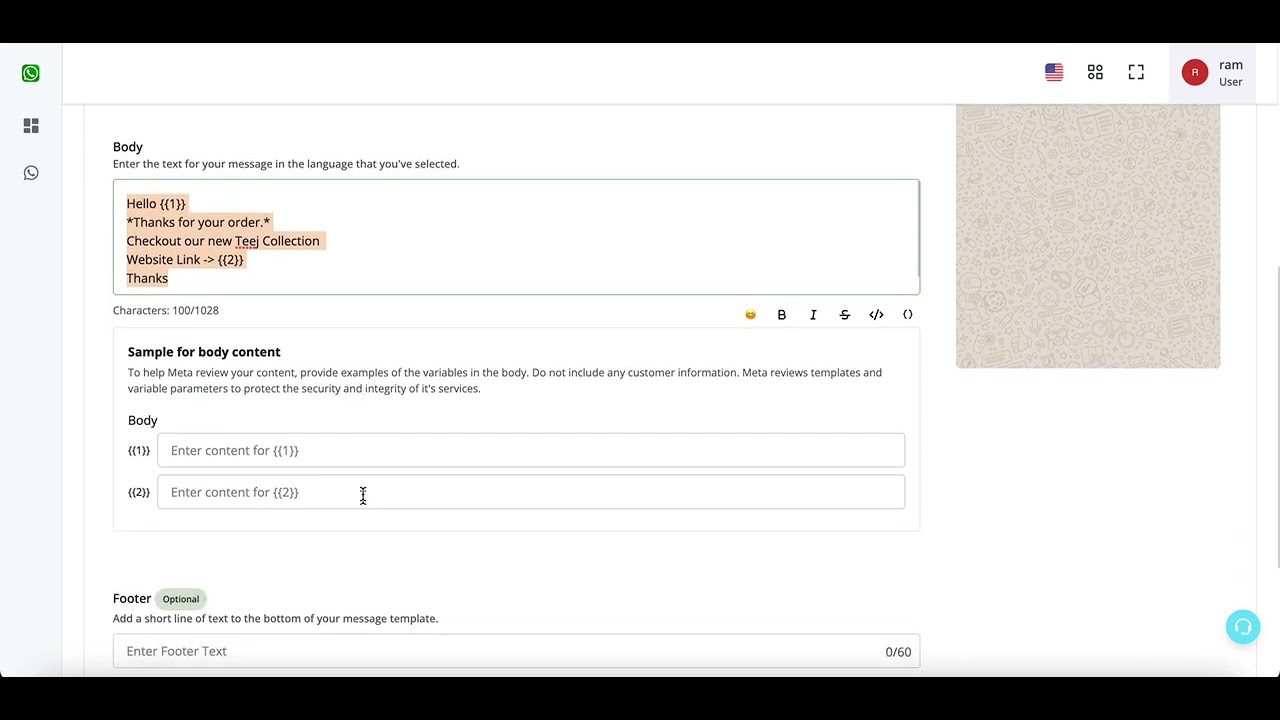Click the 'Optional' badge beside Footer

[x=181, y=599]
